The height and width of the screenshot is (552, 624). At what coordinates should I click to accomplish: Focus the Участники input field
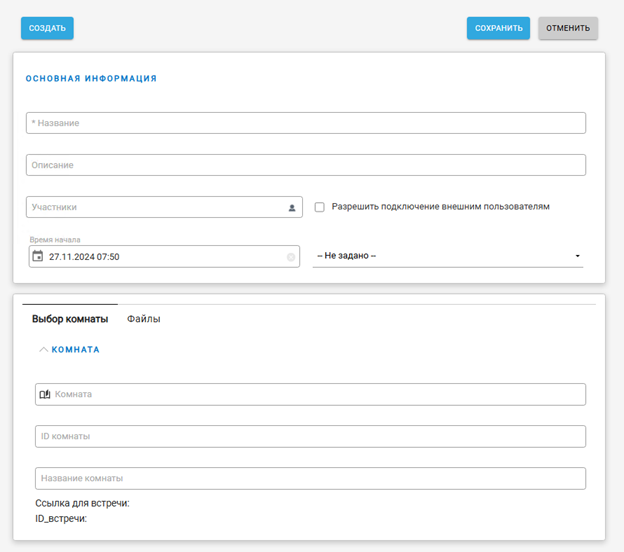150,207
